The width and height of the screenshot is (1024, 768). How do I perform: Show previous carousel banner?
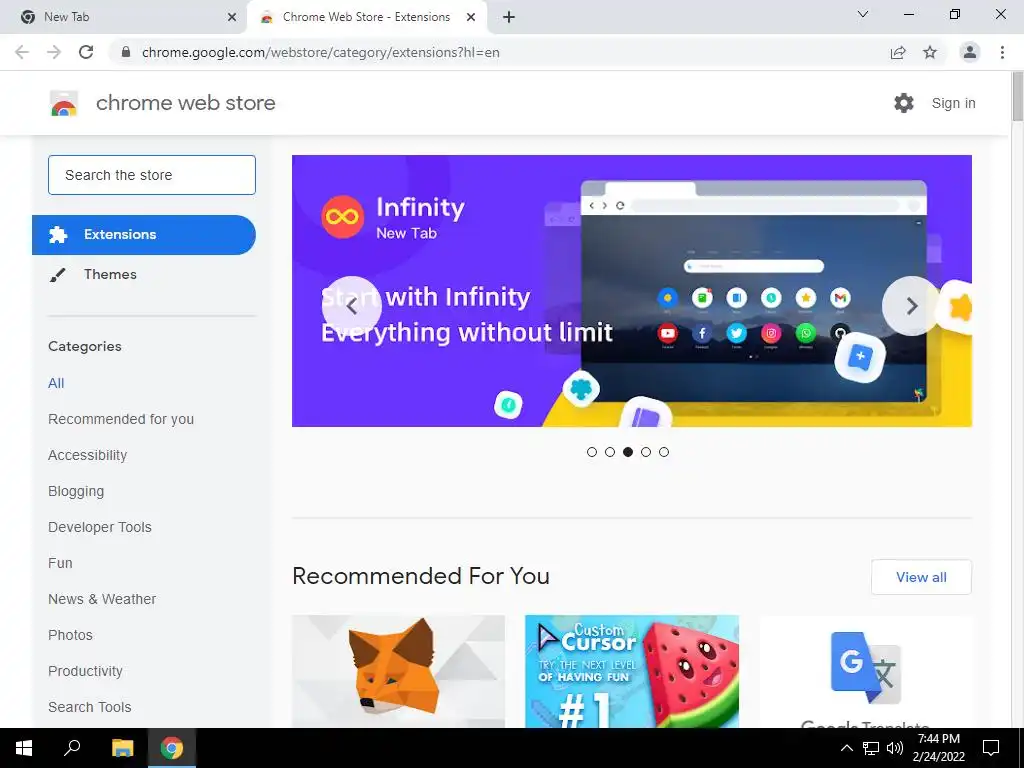click(x=351, y=306)
